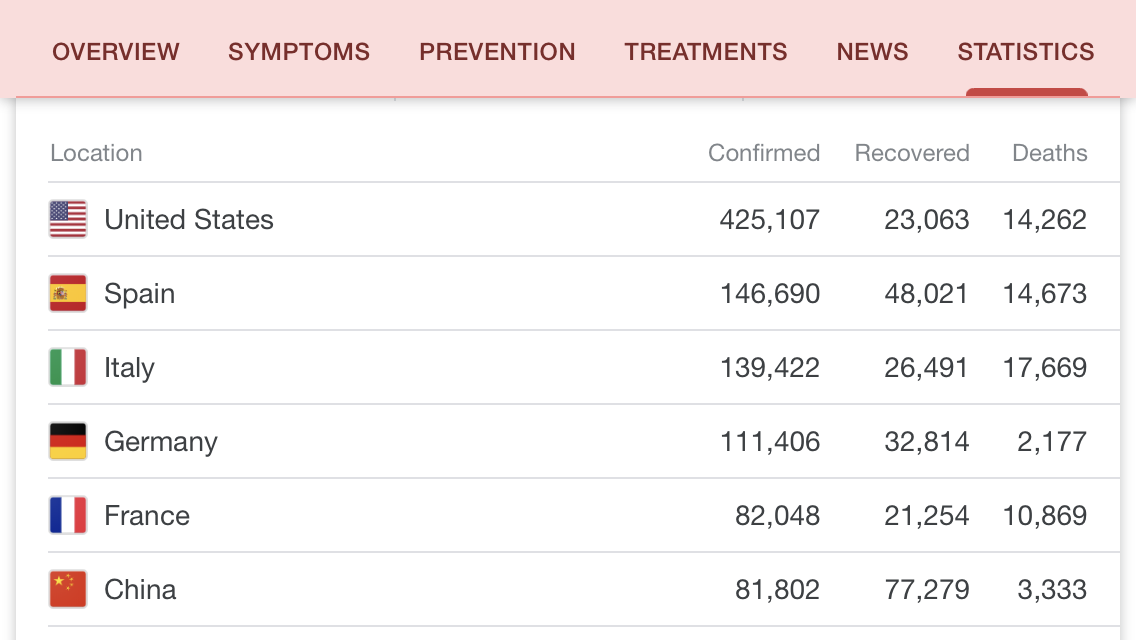Select the Statistics tab
1136x640 pixels.
tap(1026, 52)
